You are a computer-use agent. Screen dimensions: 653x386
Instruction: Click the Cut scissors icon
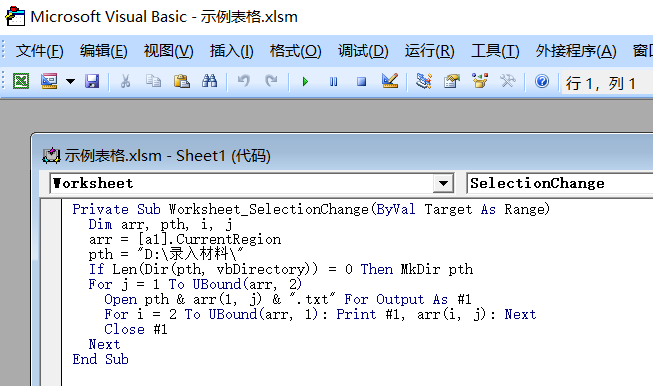[125, 81]
